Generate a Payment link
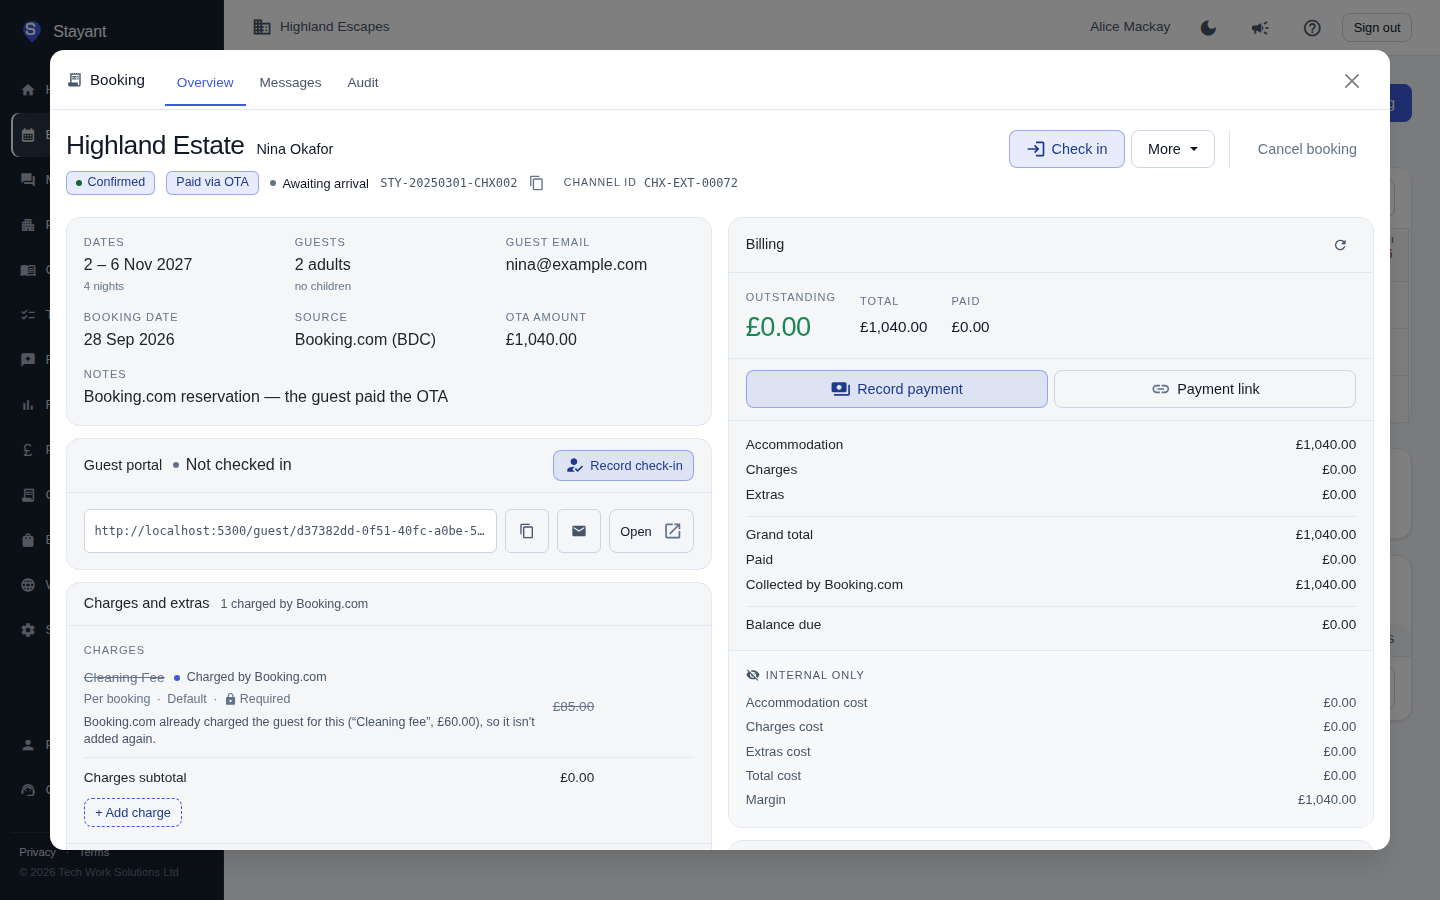 1205,389
